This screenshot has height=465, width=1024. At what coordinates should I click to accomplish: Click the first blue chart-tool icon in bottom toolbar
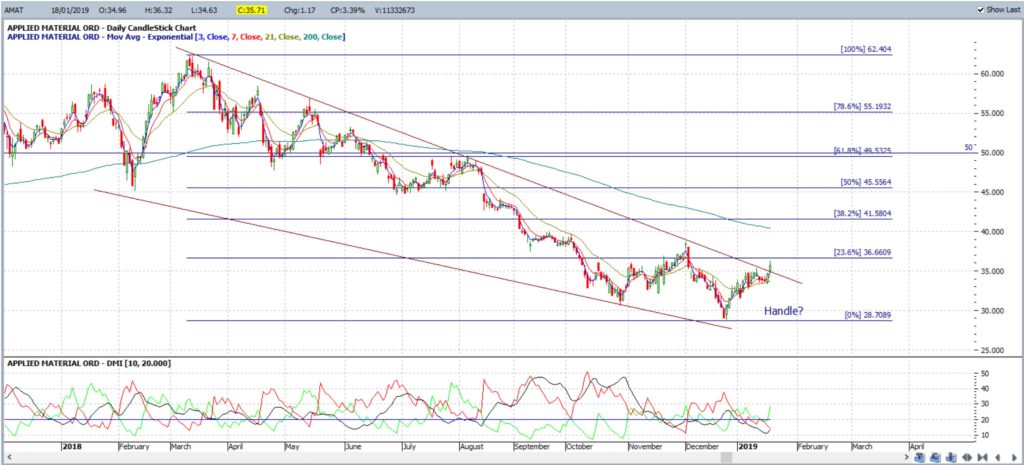click(x=920, y=457)
